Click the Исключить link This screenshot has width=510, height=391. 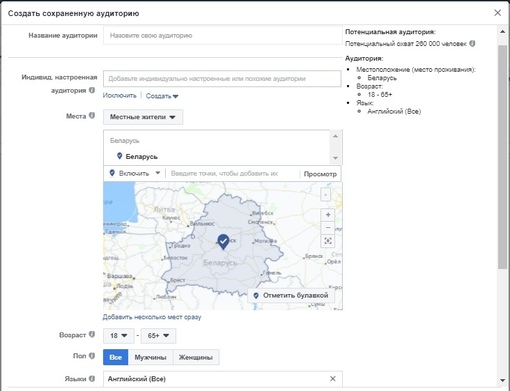(x=120, y=96)
